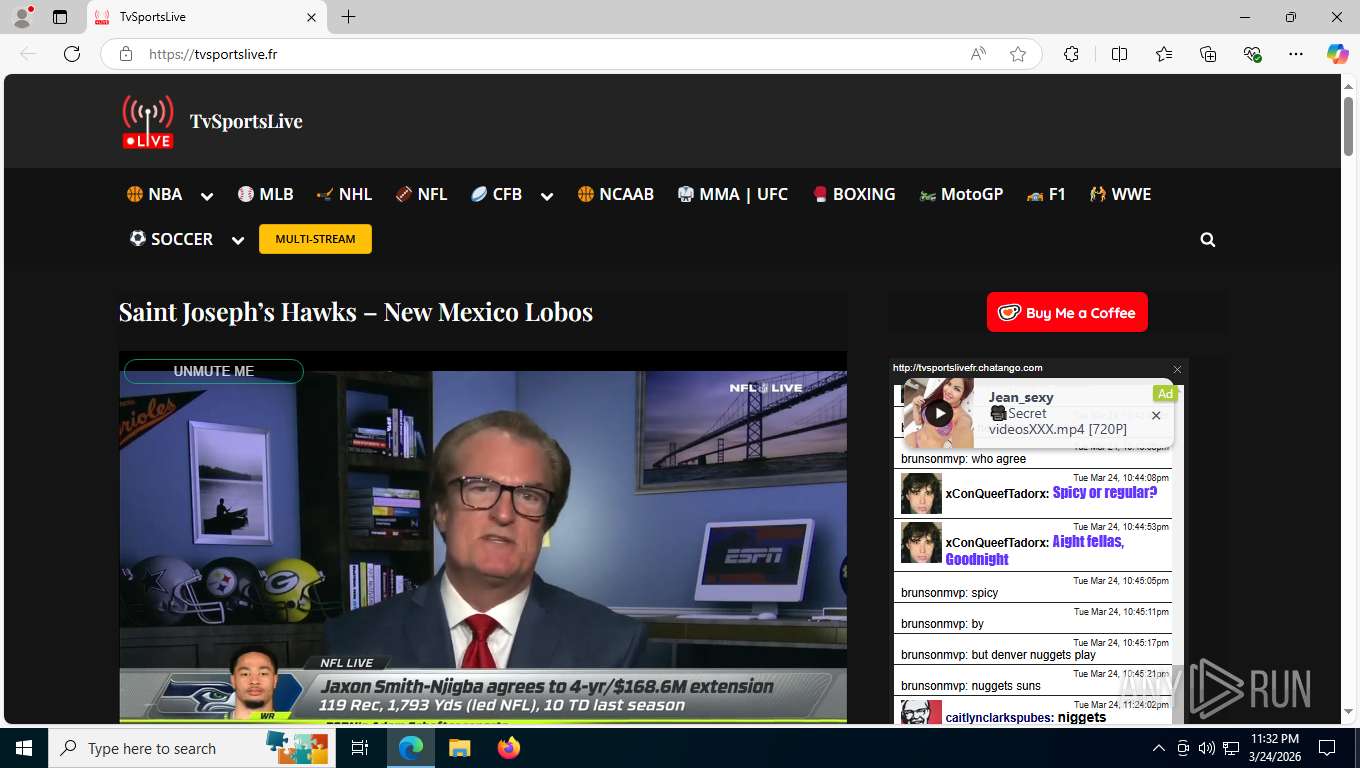Screen dimensions: 1360x768
Task: Open Browser essentials heart icon
Action: pos(1252,54)
